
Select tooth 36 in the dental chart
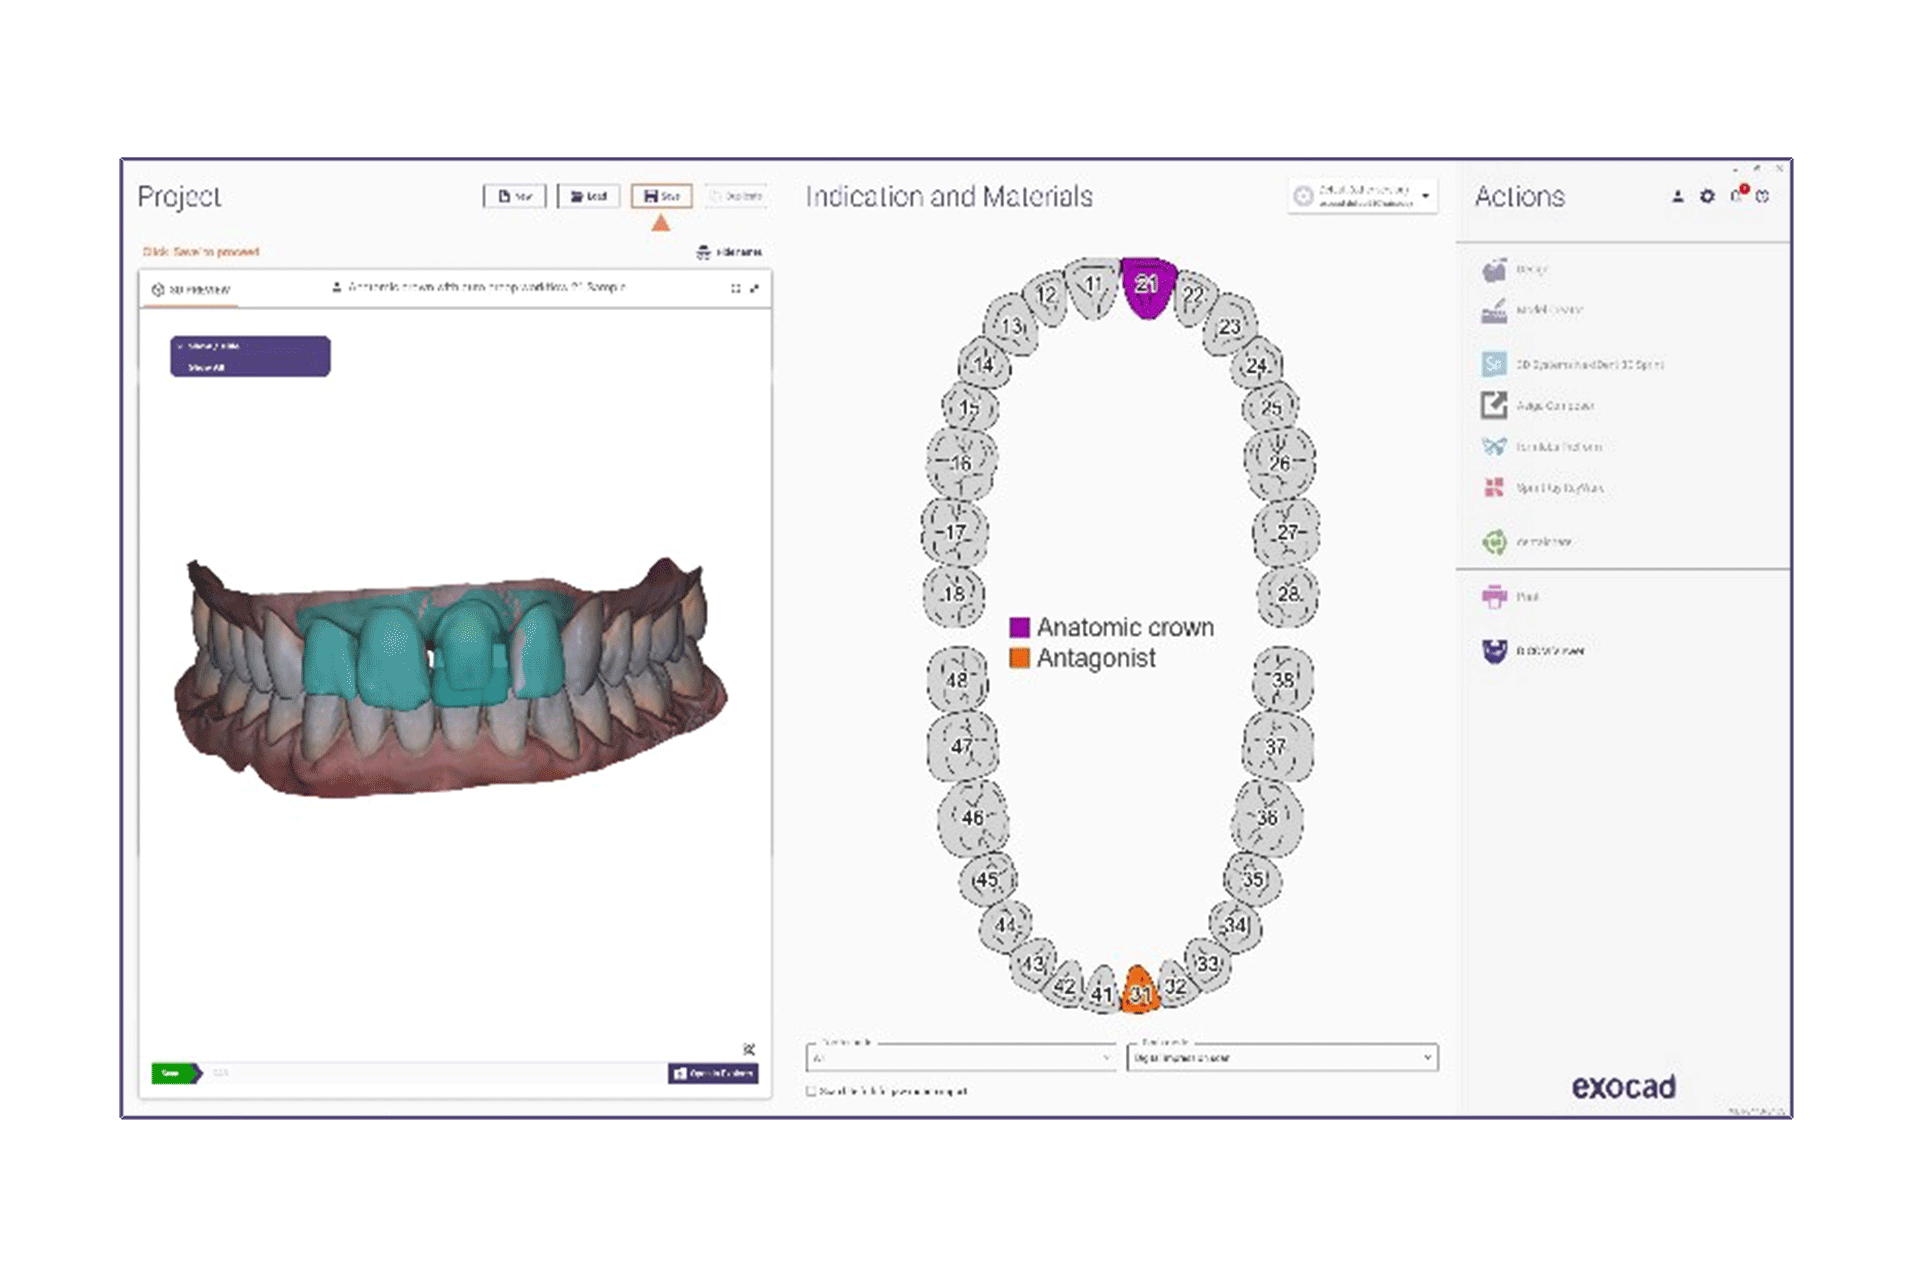pos(1267,818)
